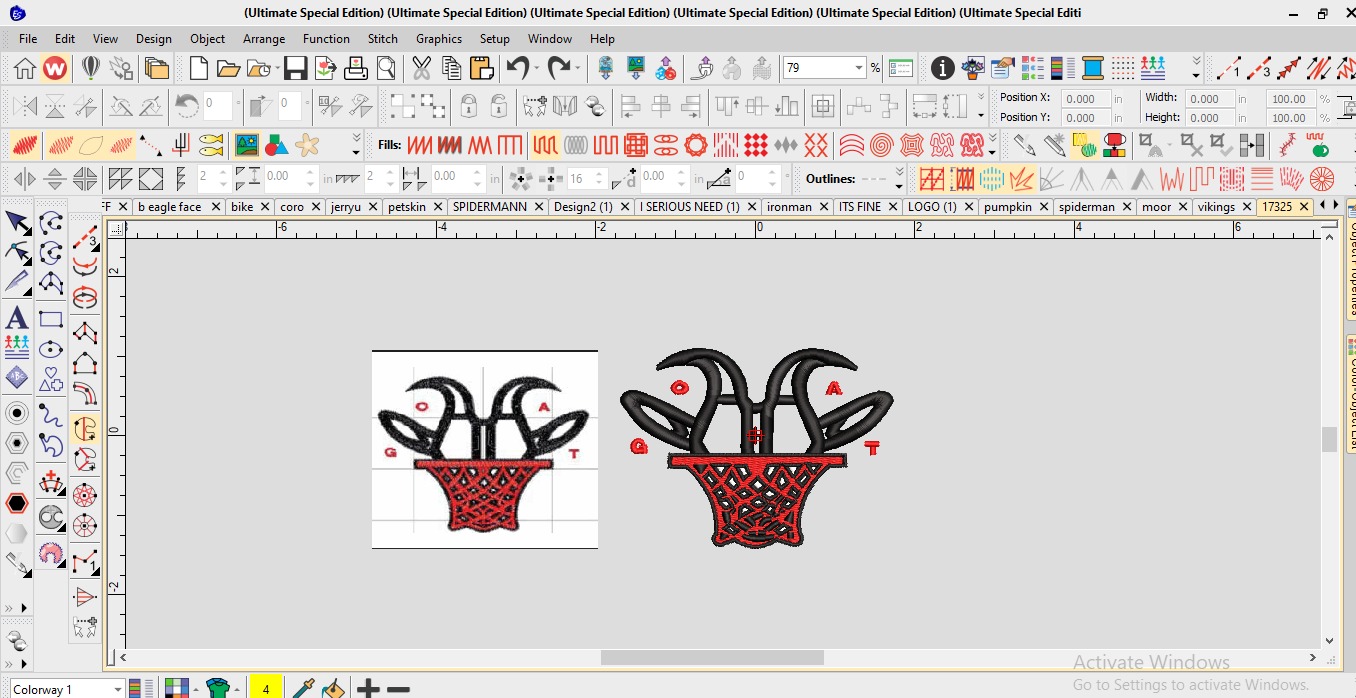Open the Graphics menu
Screen dimensions: 1356x698
(x=439, y=38)
